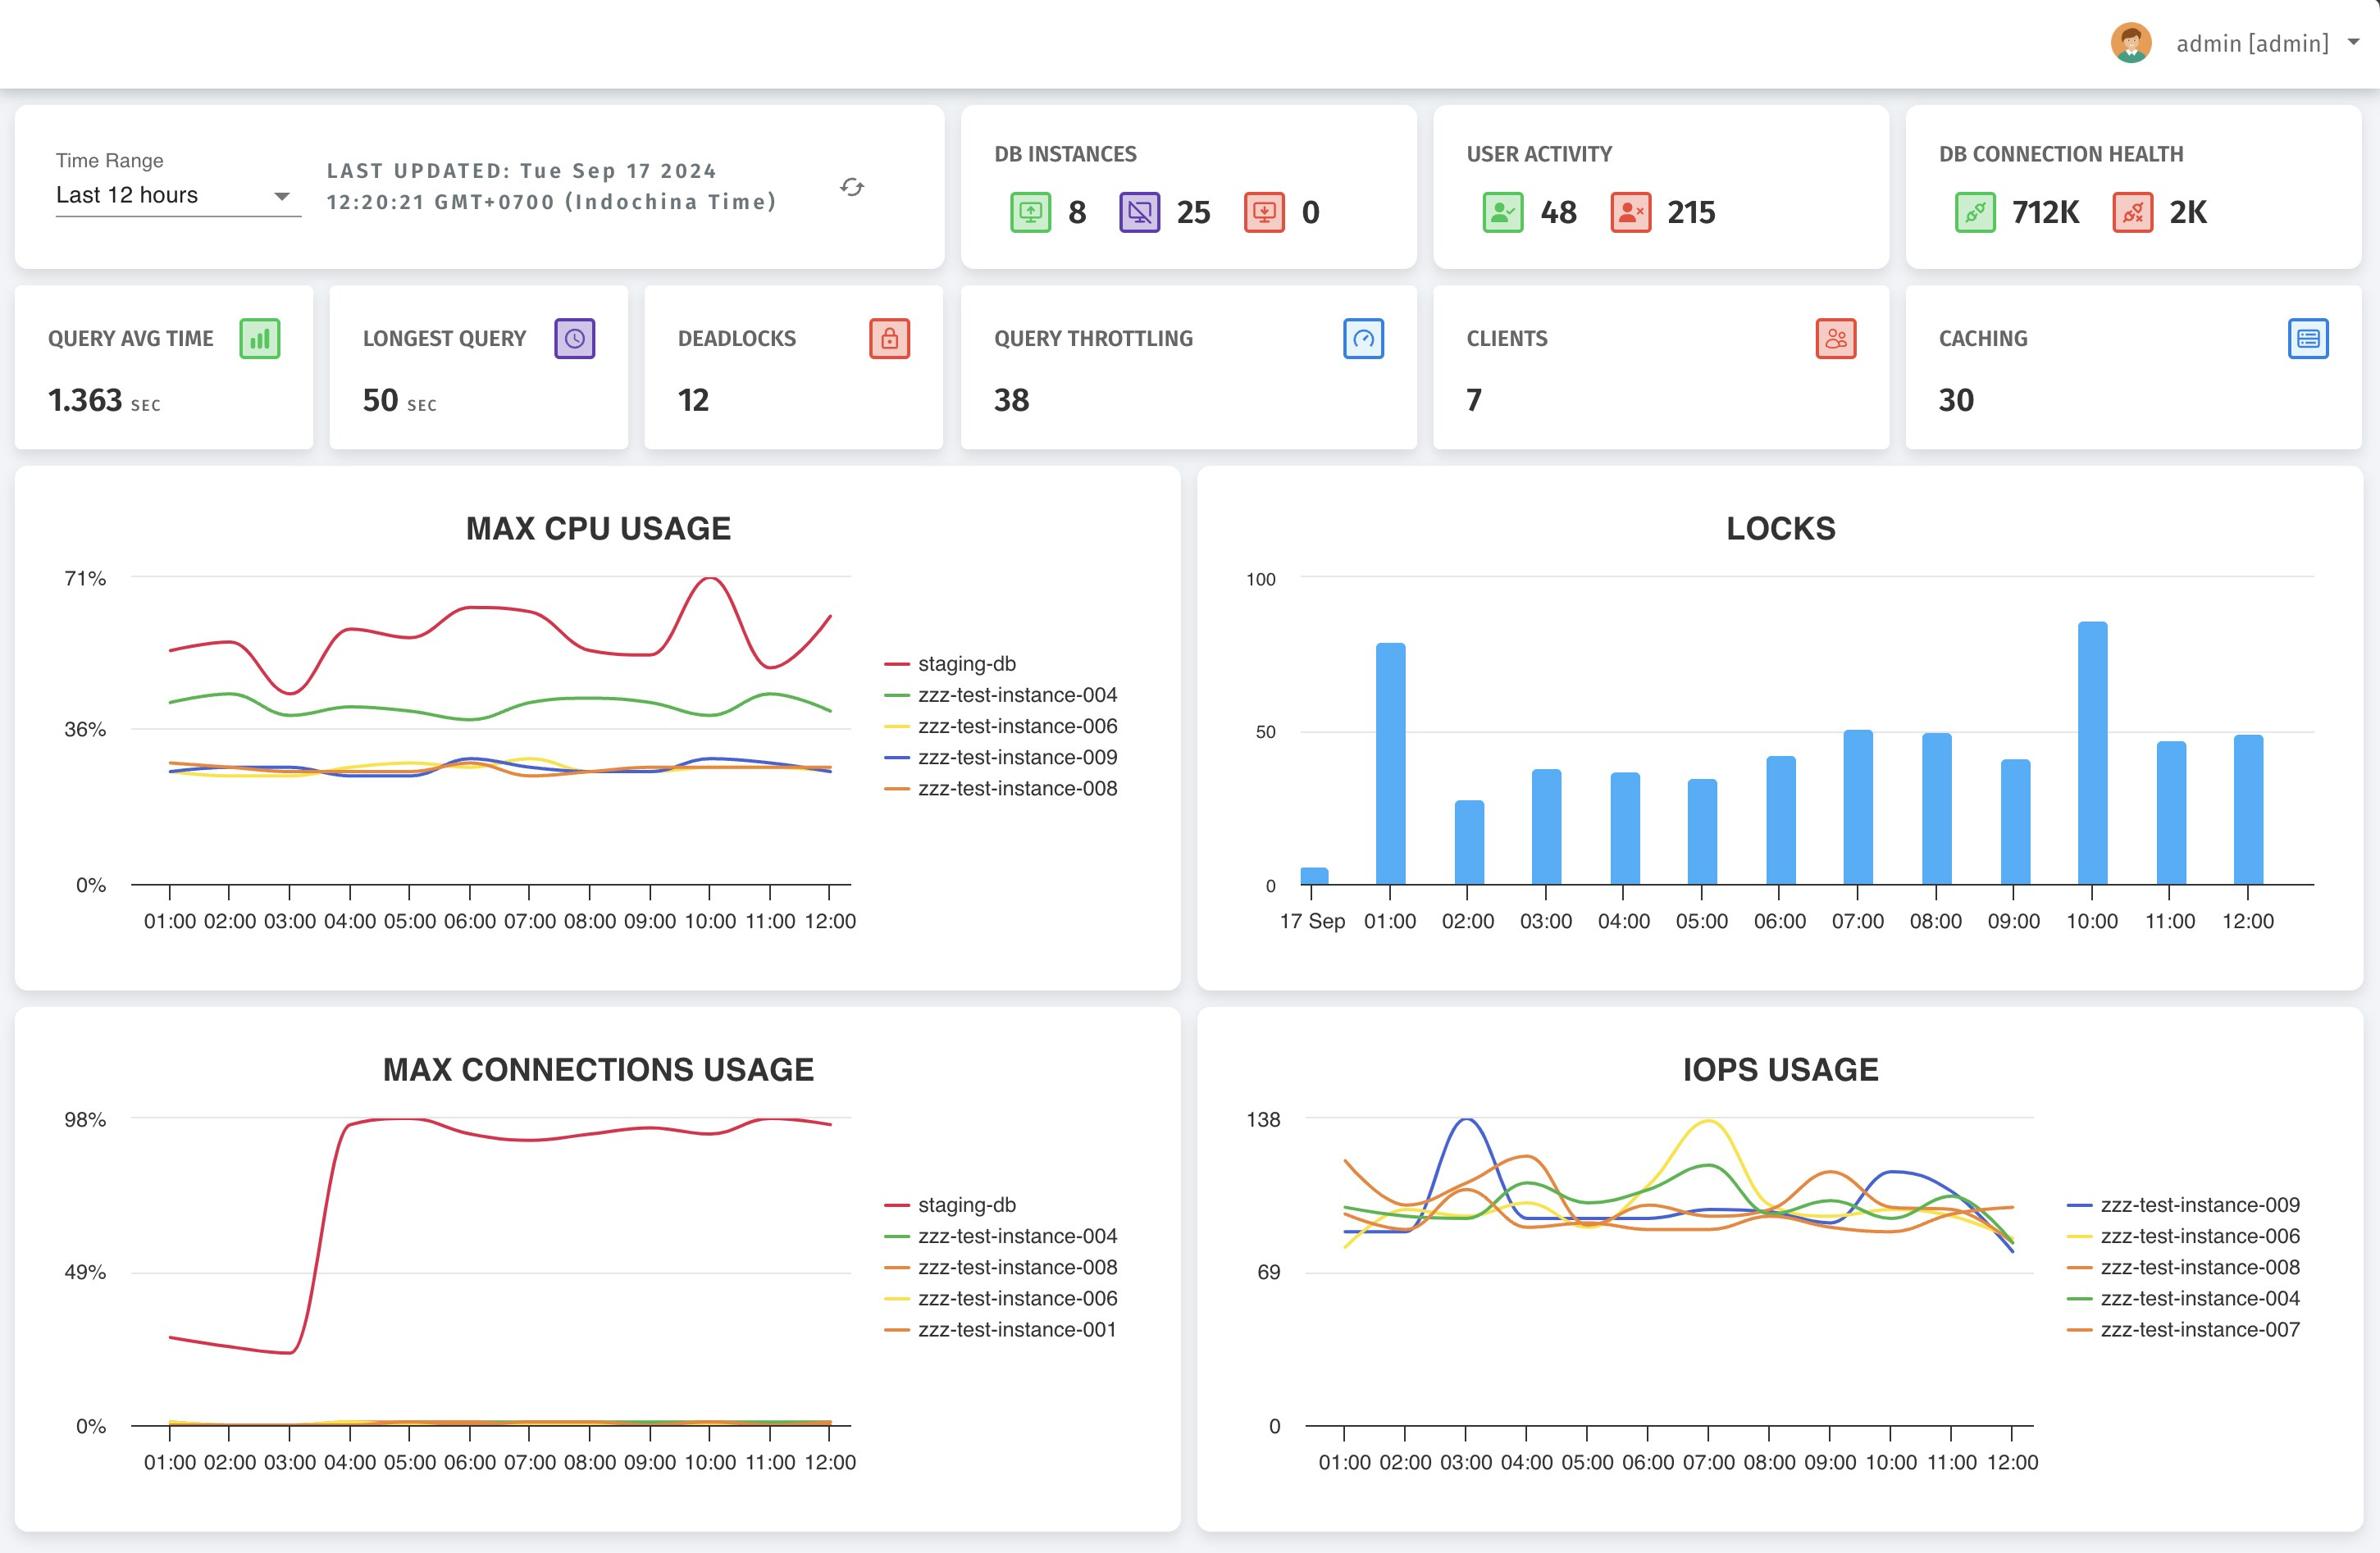
Task: Click the admin [admin] account name
Action: [2252, 44]
